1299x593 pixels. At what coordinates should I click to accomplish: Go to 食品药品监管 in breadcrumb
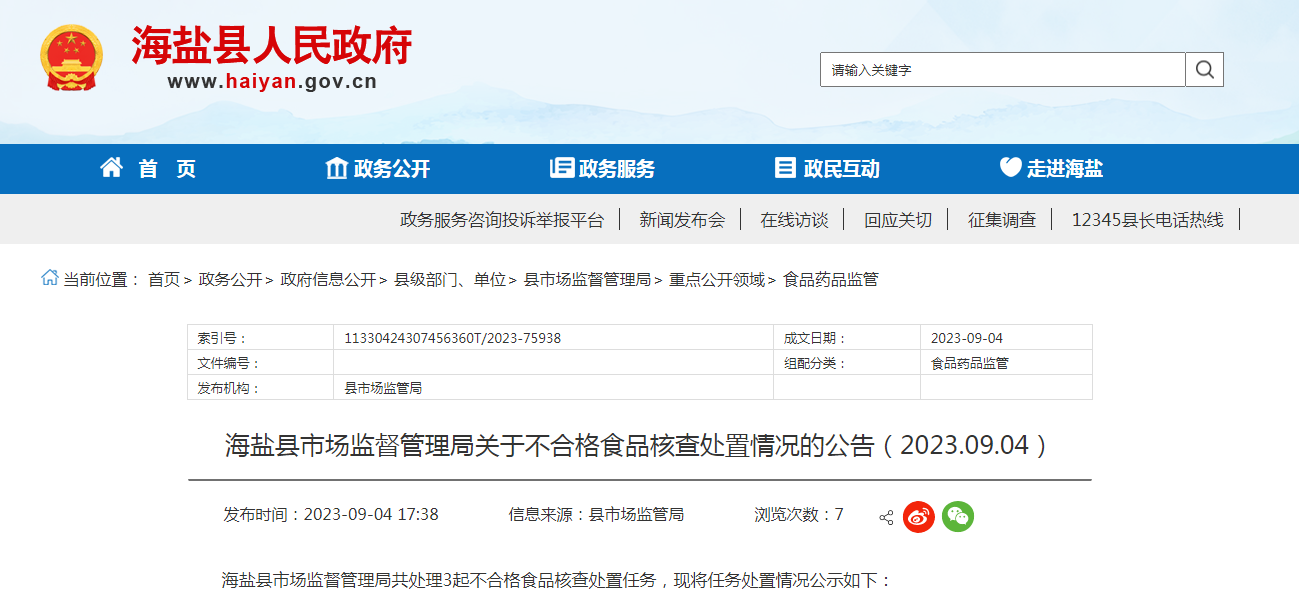click(830, 279)
